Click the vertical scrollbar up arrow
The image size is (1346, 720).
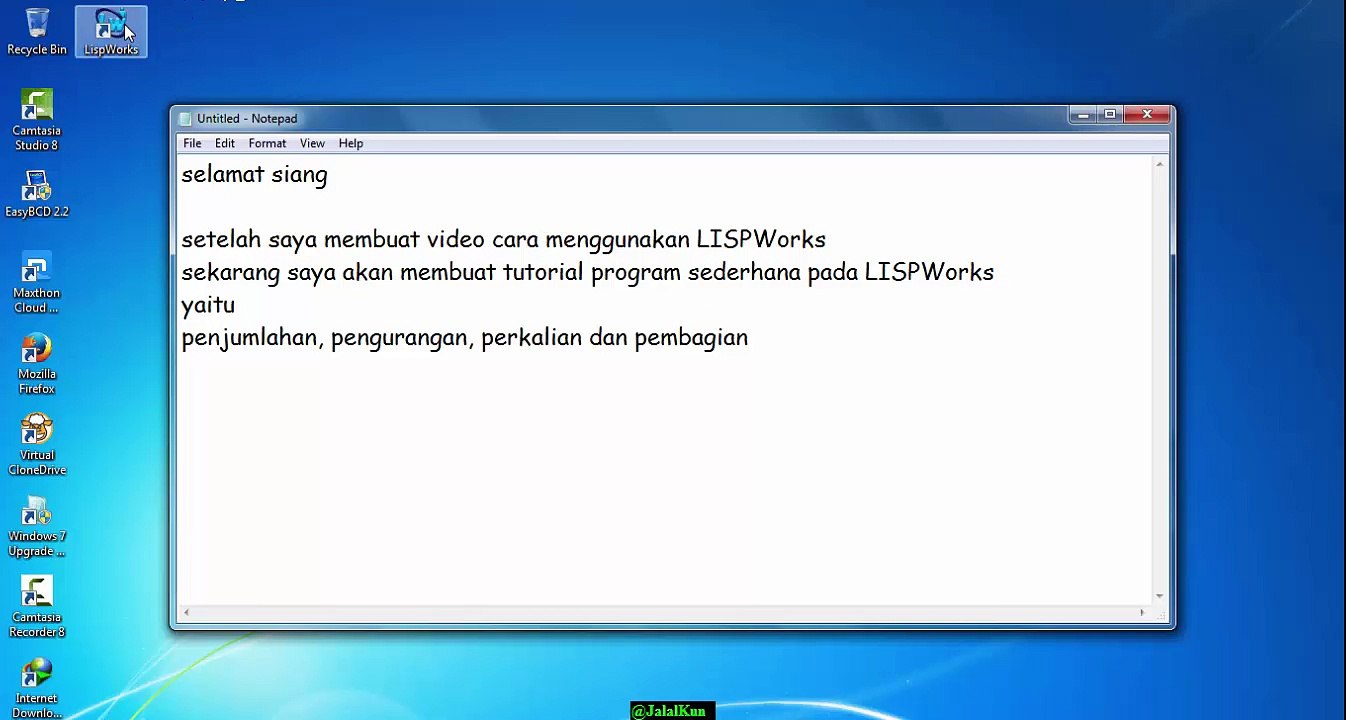tap(1160, 164)
